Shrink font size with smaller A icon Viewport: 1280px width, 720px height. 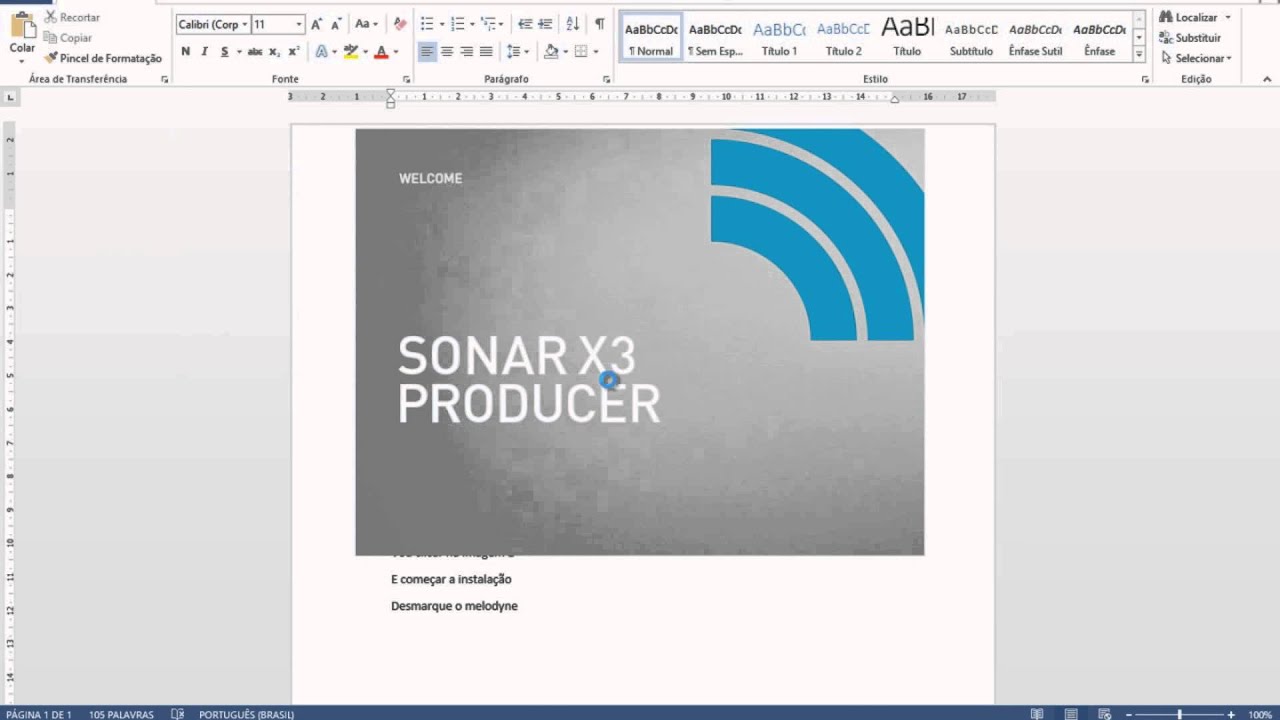point(337,24)
